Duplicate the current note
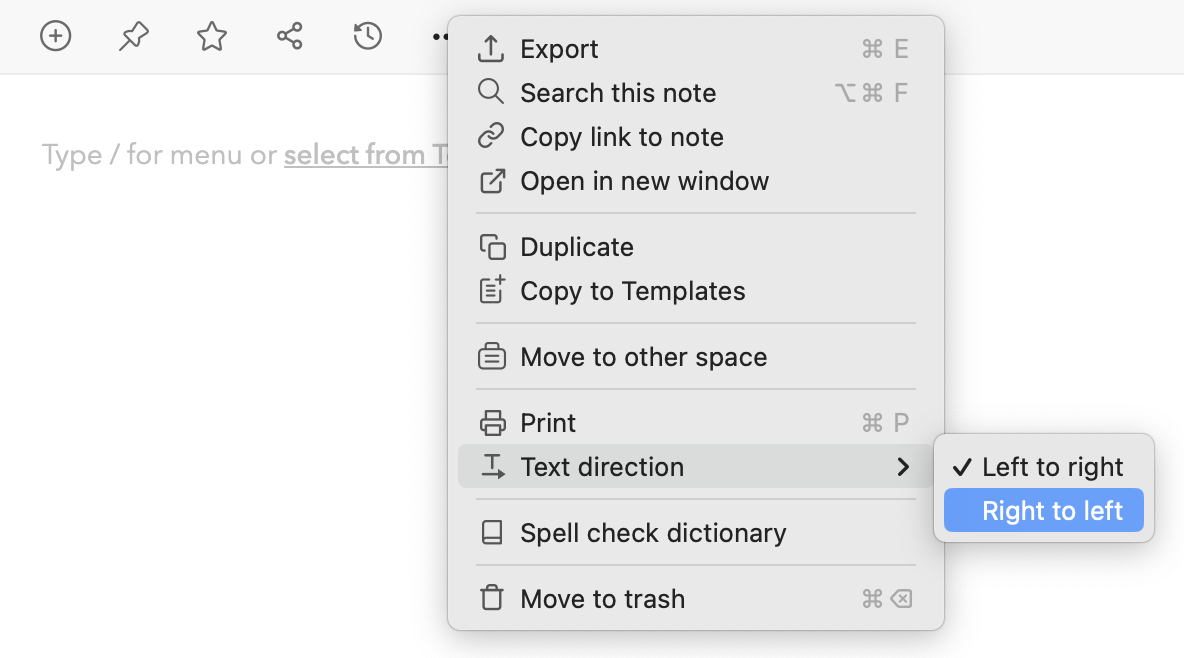The height and width of the screenshot is (658, 1184). tap(576, 247)
